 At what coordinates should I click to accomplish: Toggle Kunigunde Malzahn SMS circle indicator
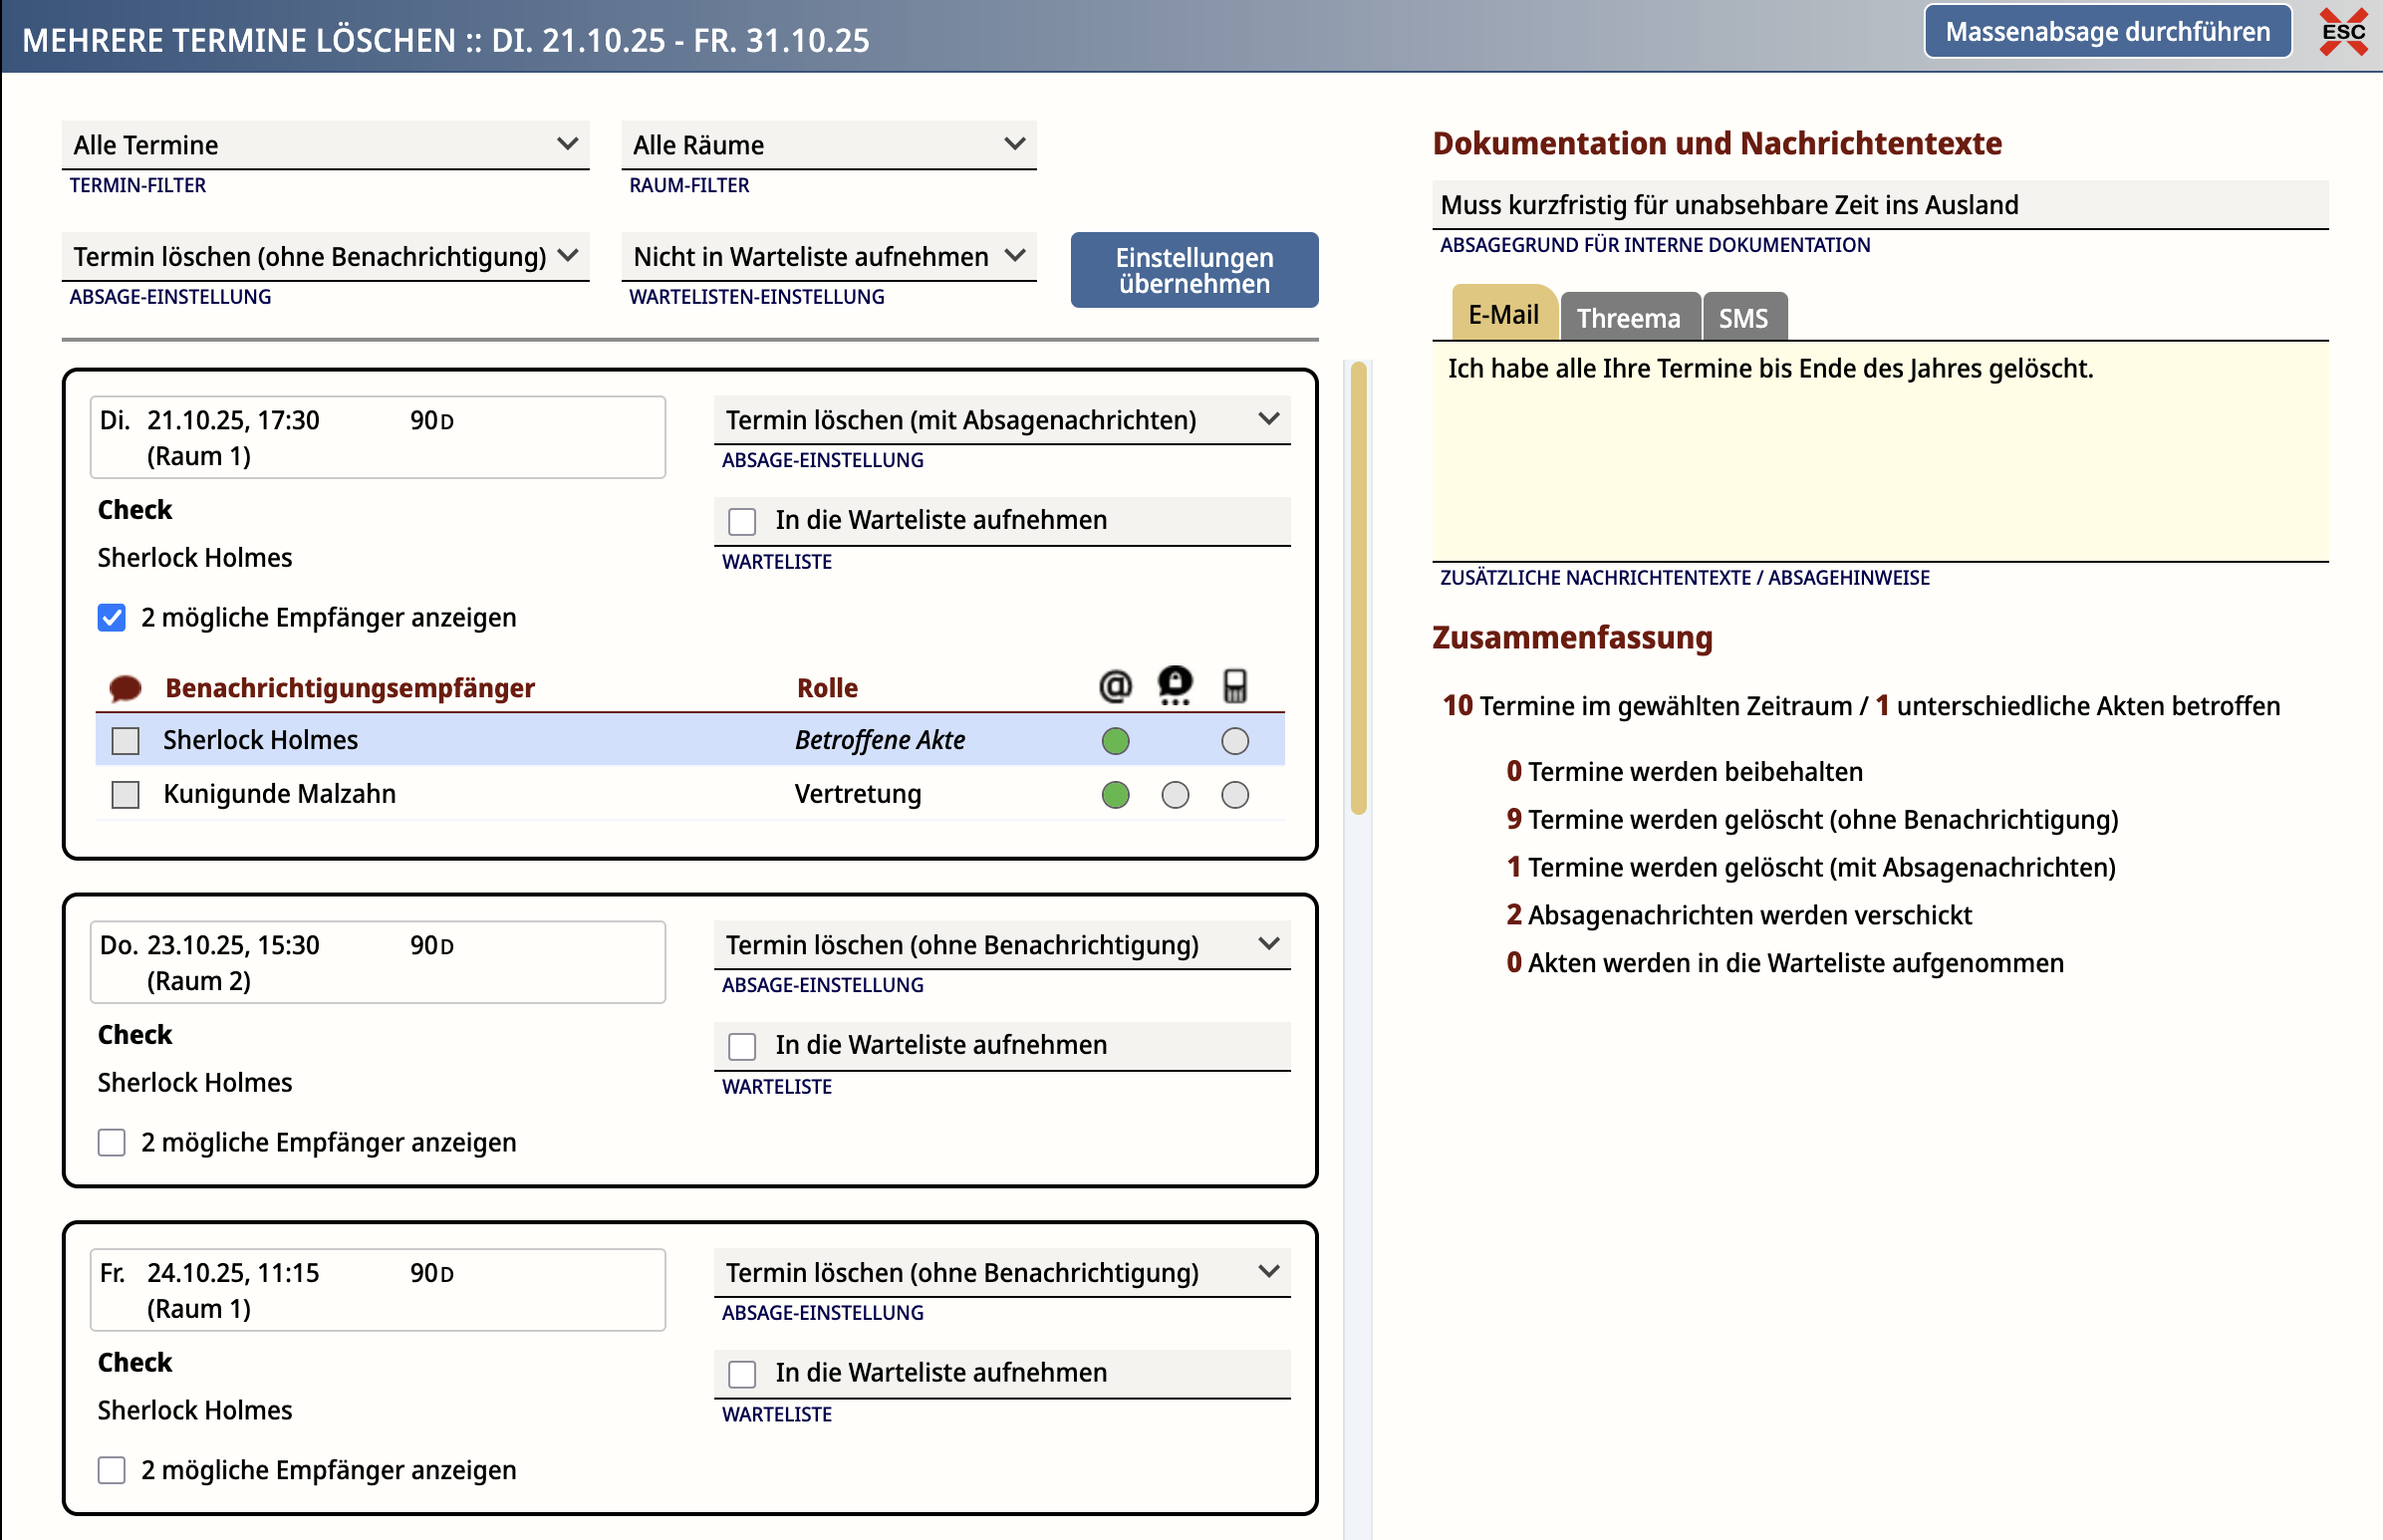pyautogui.click(x=1235, y=795)
